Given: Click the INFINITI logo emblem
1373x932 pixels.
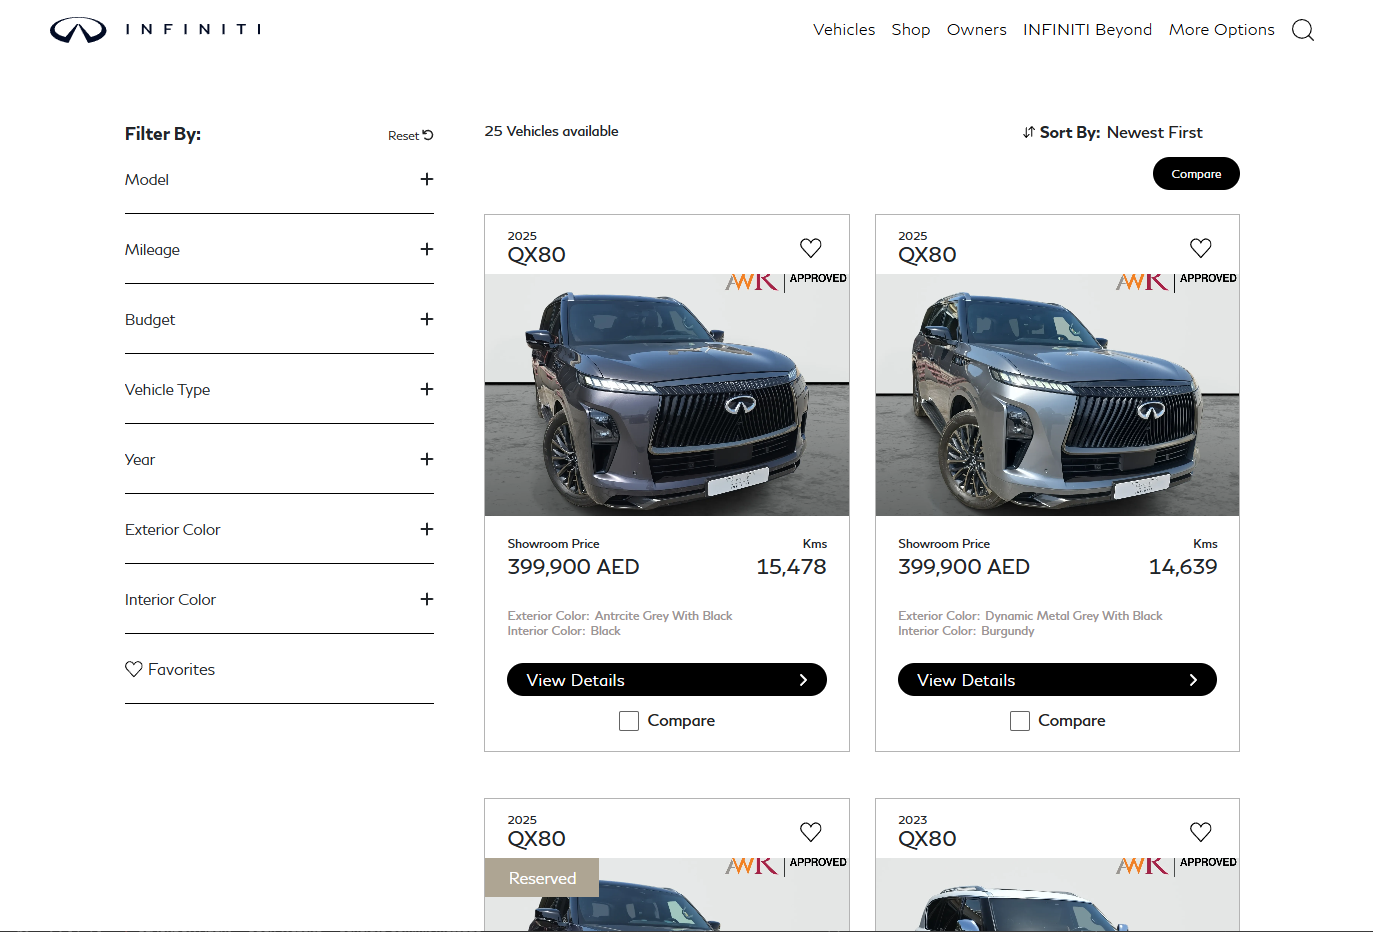Looking at the screenshot, I should 78,30.
